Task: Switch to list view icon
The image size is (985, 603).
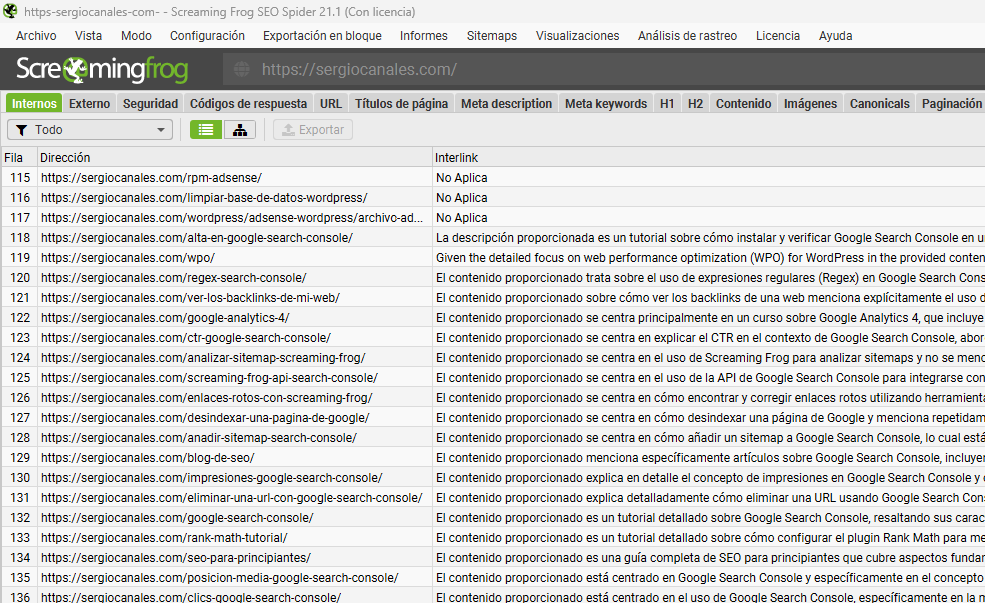Action: 206,130
